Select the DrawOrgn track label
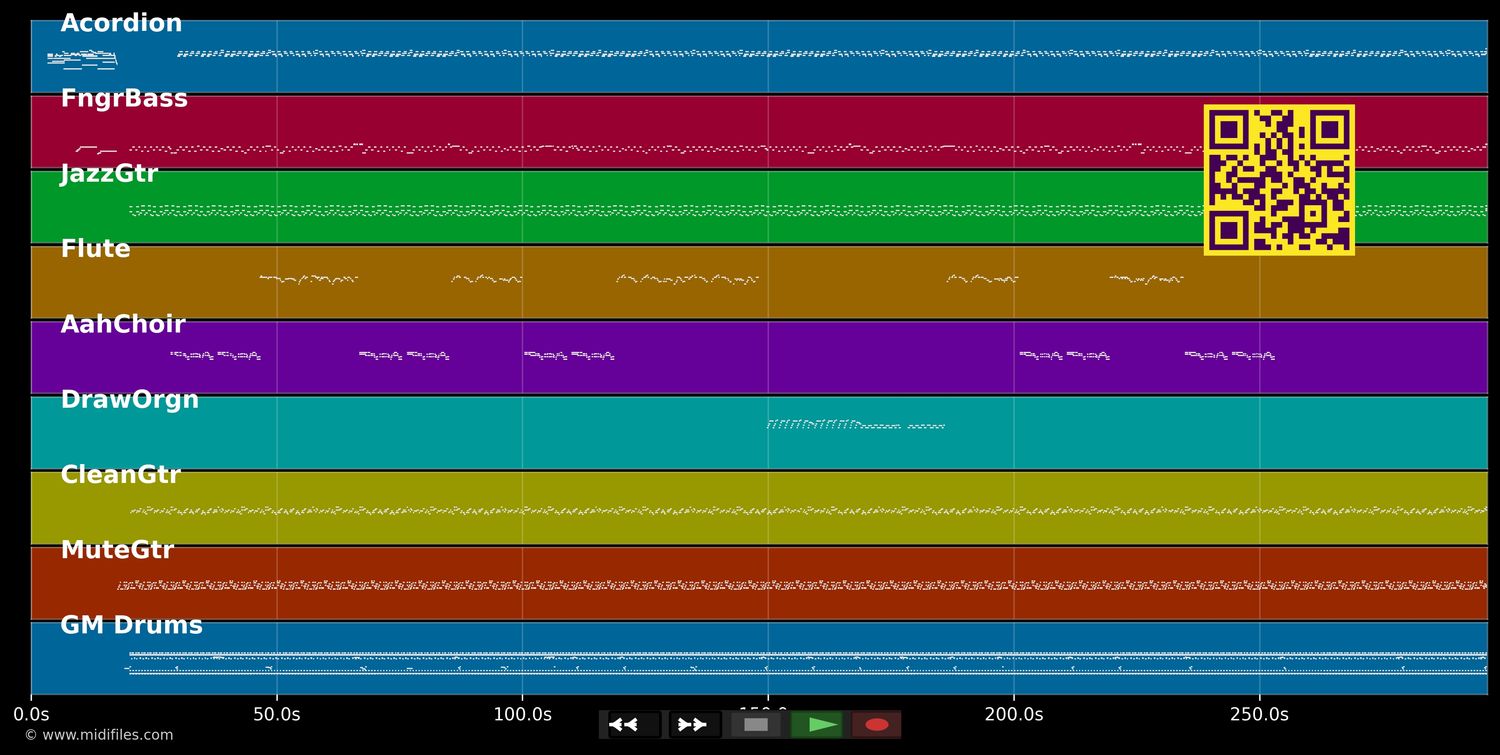 [130, 400]
